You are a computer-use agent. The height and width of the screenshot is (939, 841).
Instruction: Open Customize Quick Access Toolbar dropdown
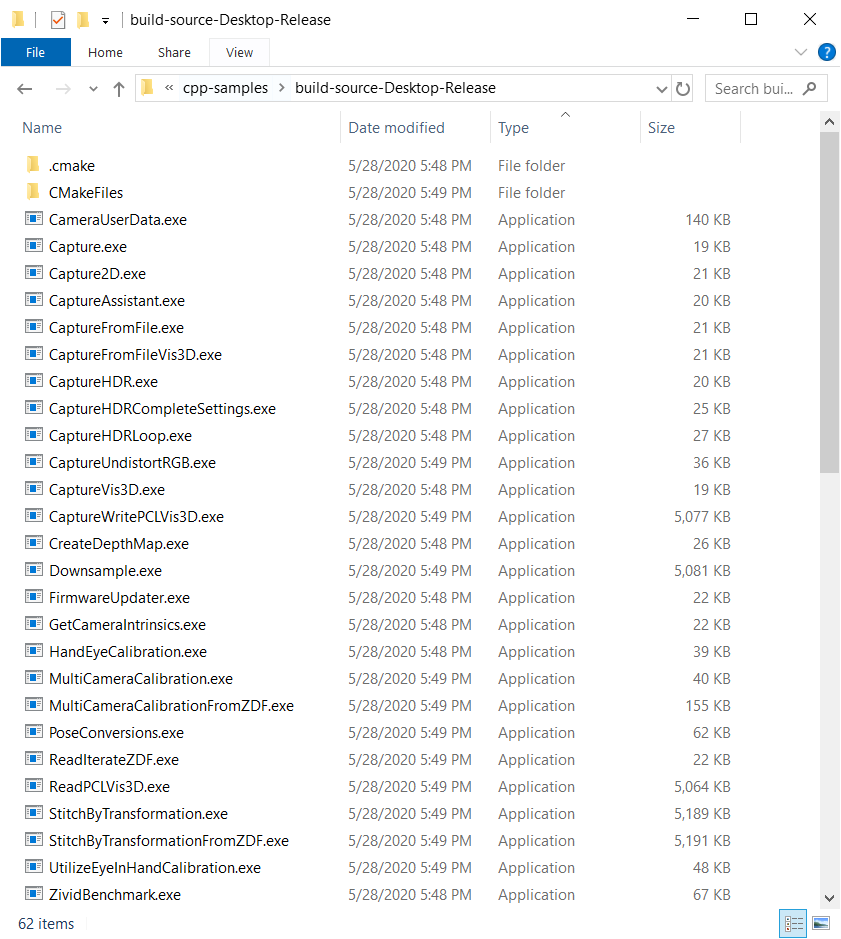105,20
